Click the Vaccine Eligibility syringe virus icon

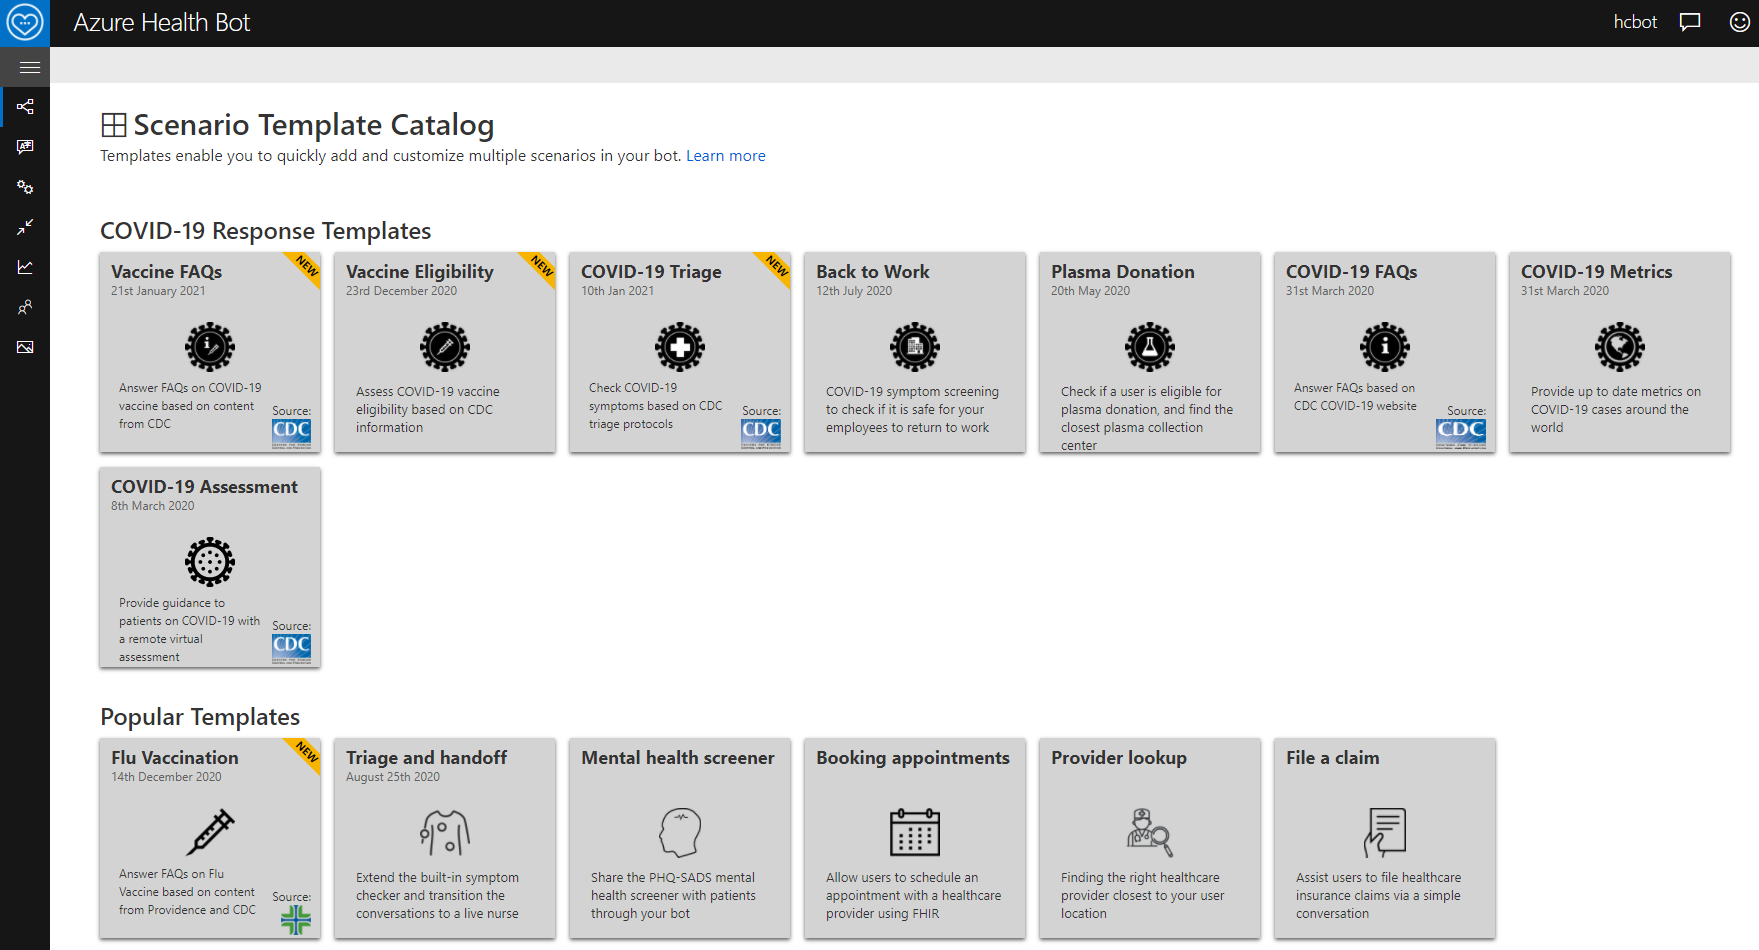[445, 347]
